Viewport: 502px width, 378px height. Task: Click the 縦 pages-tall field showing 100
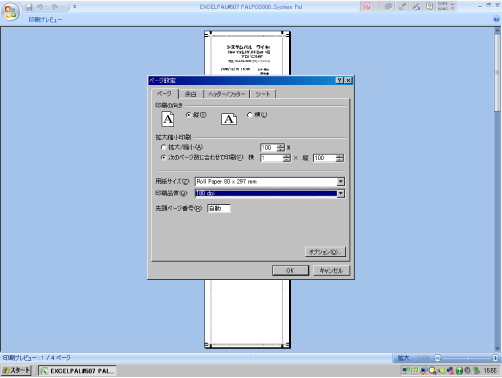pos(325,158)
